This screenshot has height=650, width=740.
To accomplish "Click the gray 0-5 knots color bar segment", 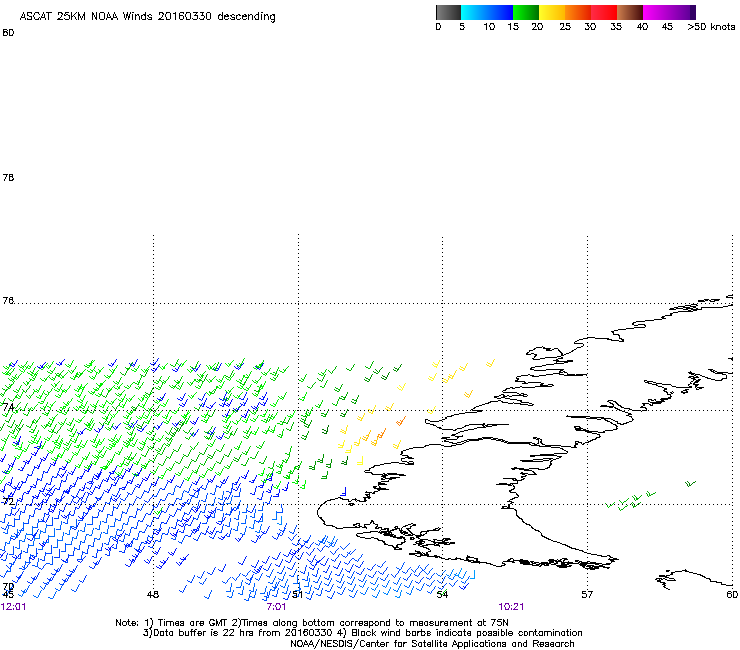I will point(448,12).
